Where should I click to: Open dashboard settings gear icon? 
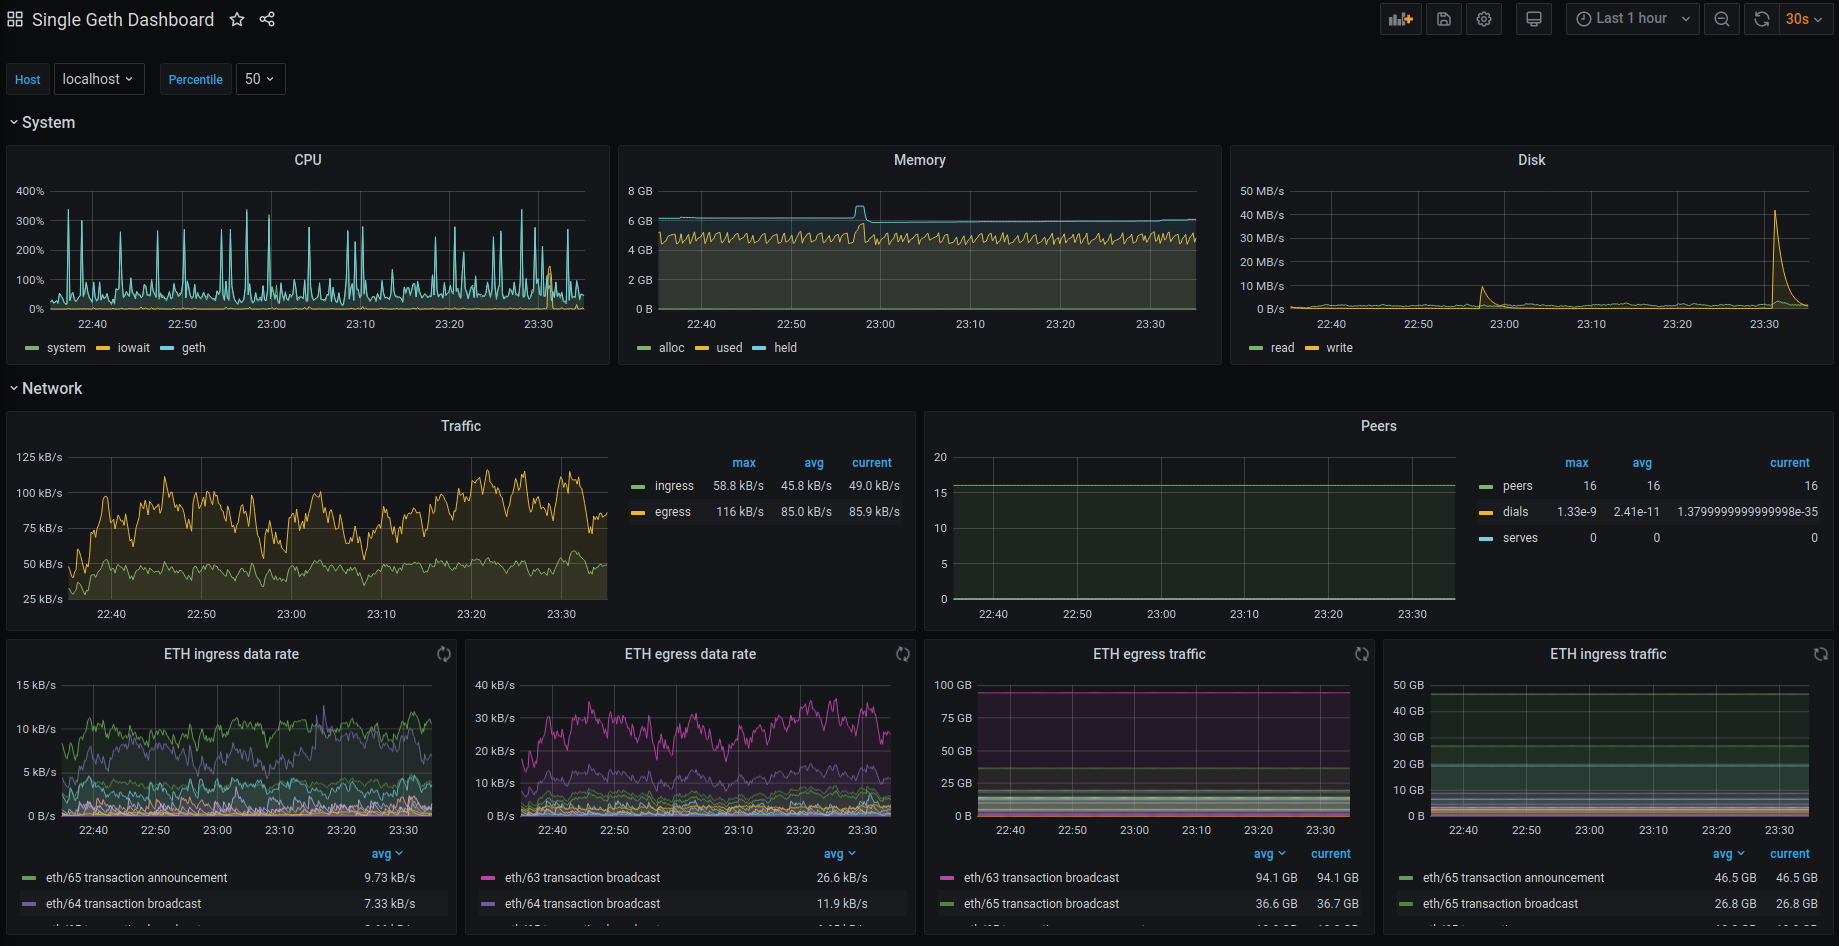click(x=1484, y=19)
